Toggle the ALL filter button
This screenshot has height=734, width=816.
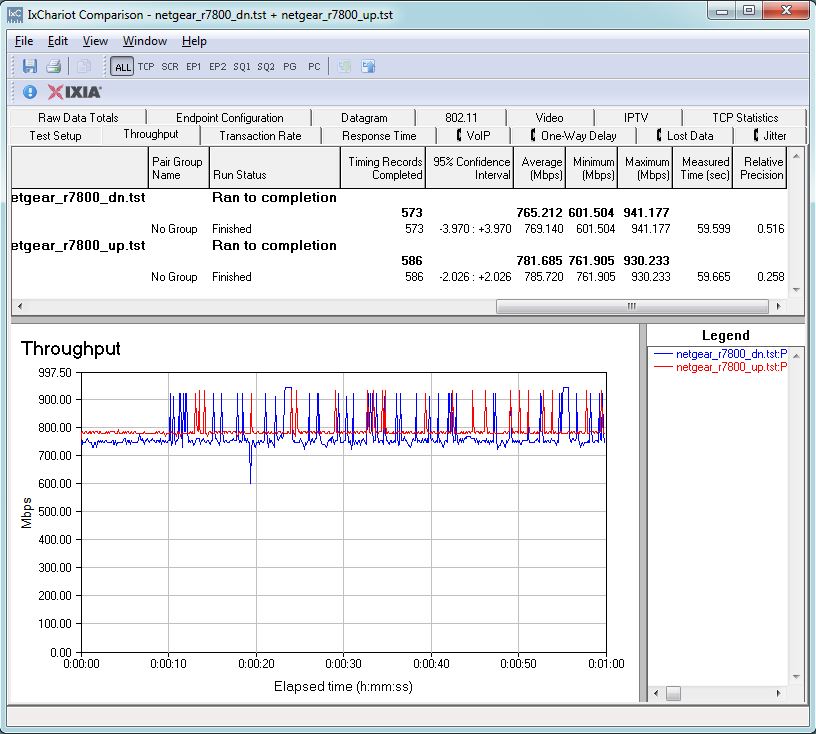(122, 67)
